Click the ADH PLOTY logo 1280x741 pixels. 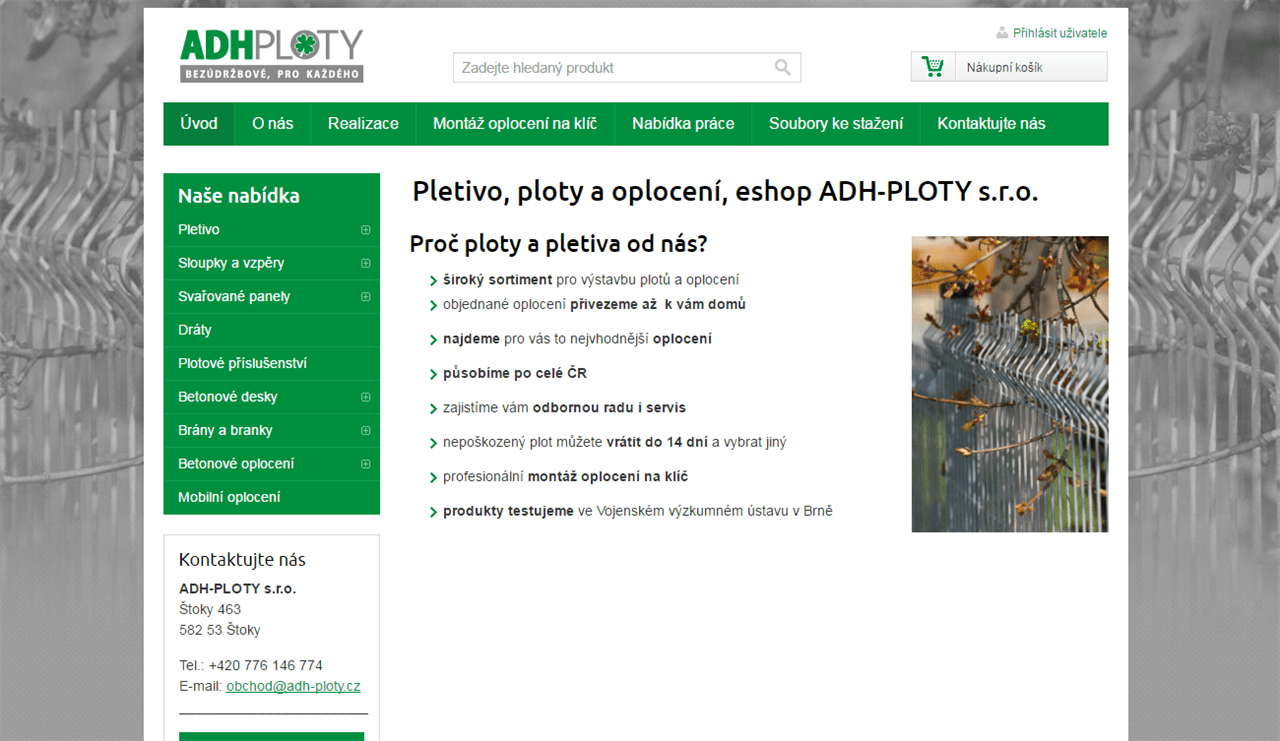tap(271, 55)
